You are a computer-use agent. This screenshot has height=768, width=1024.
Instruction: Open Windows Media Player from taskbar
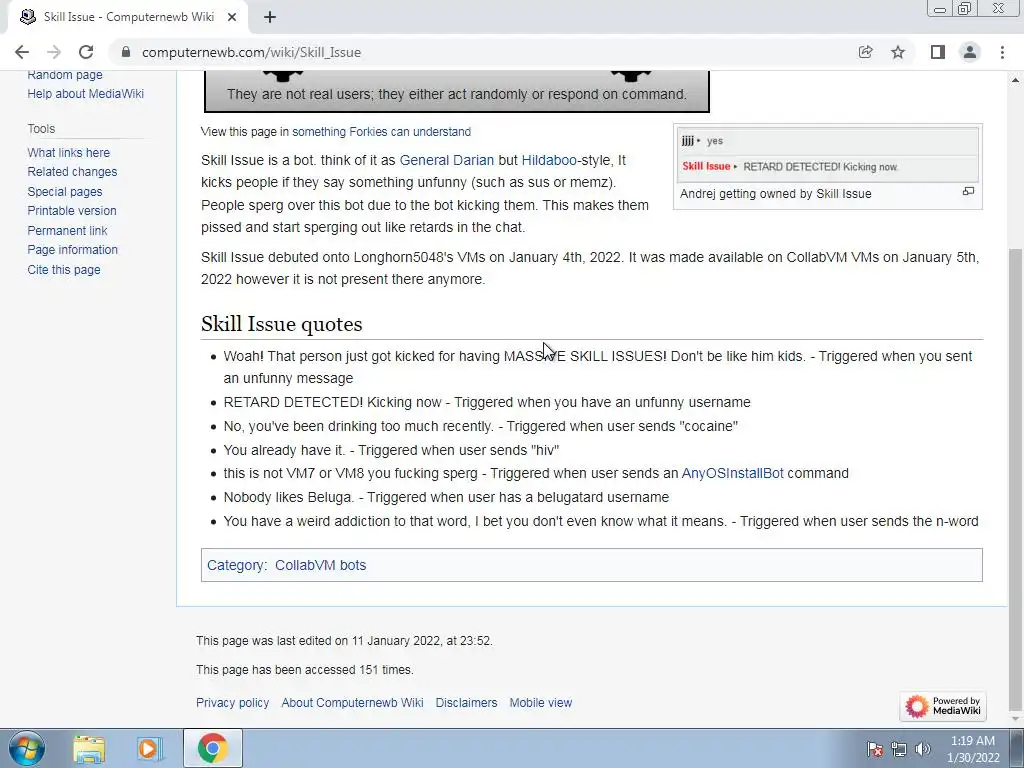point(149,748)
